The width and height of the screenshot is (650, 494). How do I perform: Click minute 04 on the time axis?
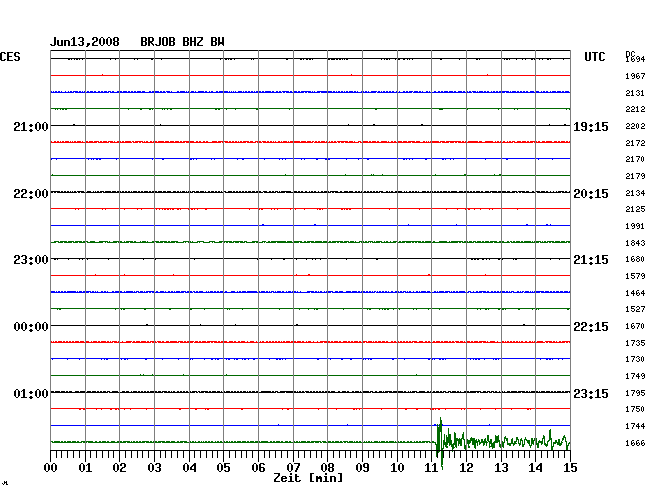[x=189, y=468]
